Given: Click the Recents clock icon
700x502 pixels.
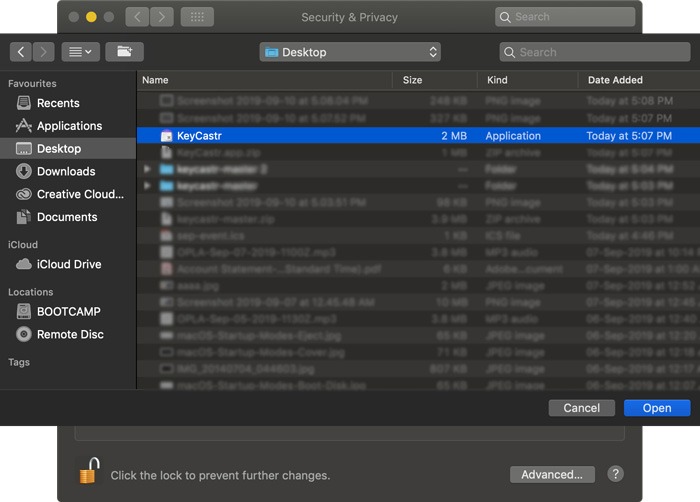Looking at the screenshot, I should pos(24,103).
